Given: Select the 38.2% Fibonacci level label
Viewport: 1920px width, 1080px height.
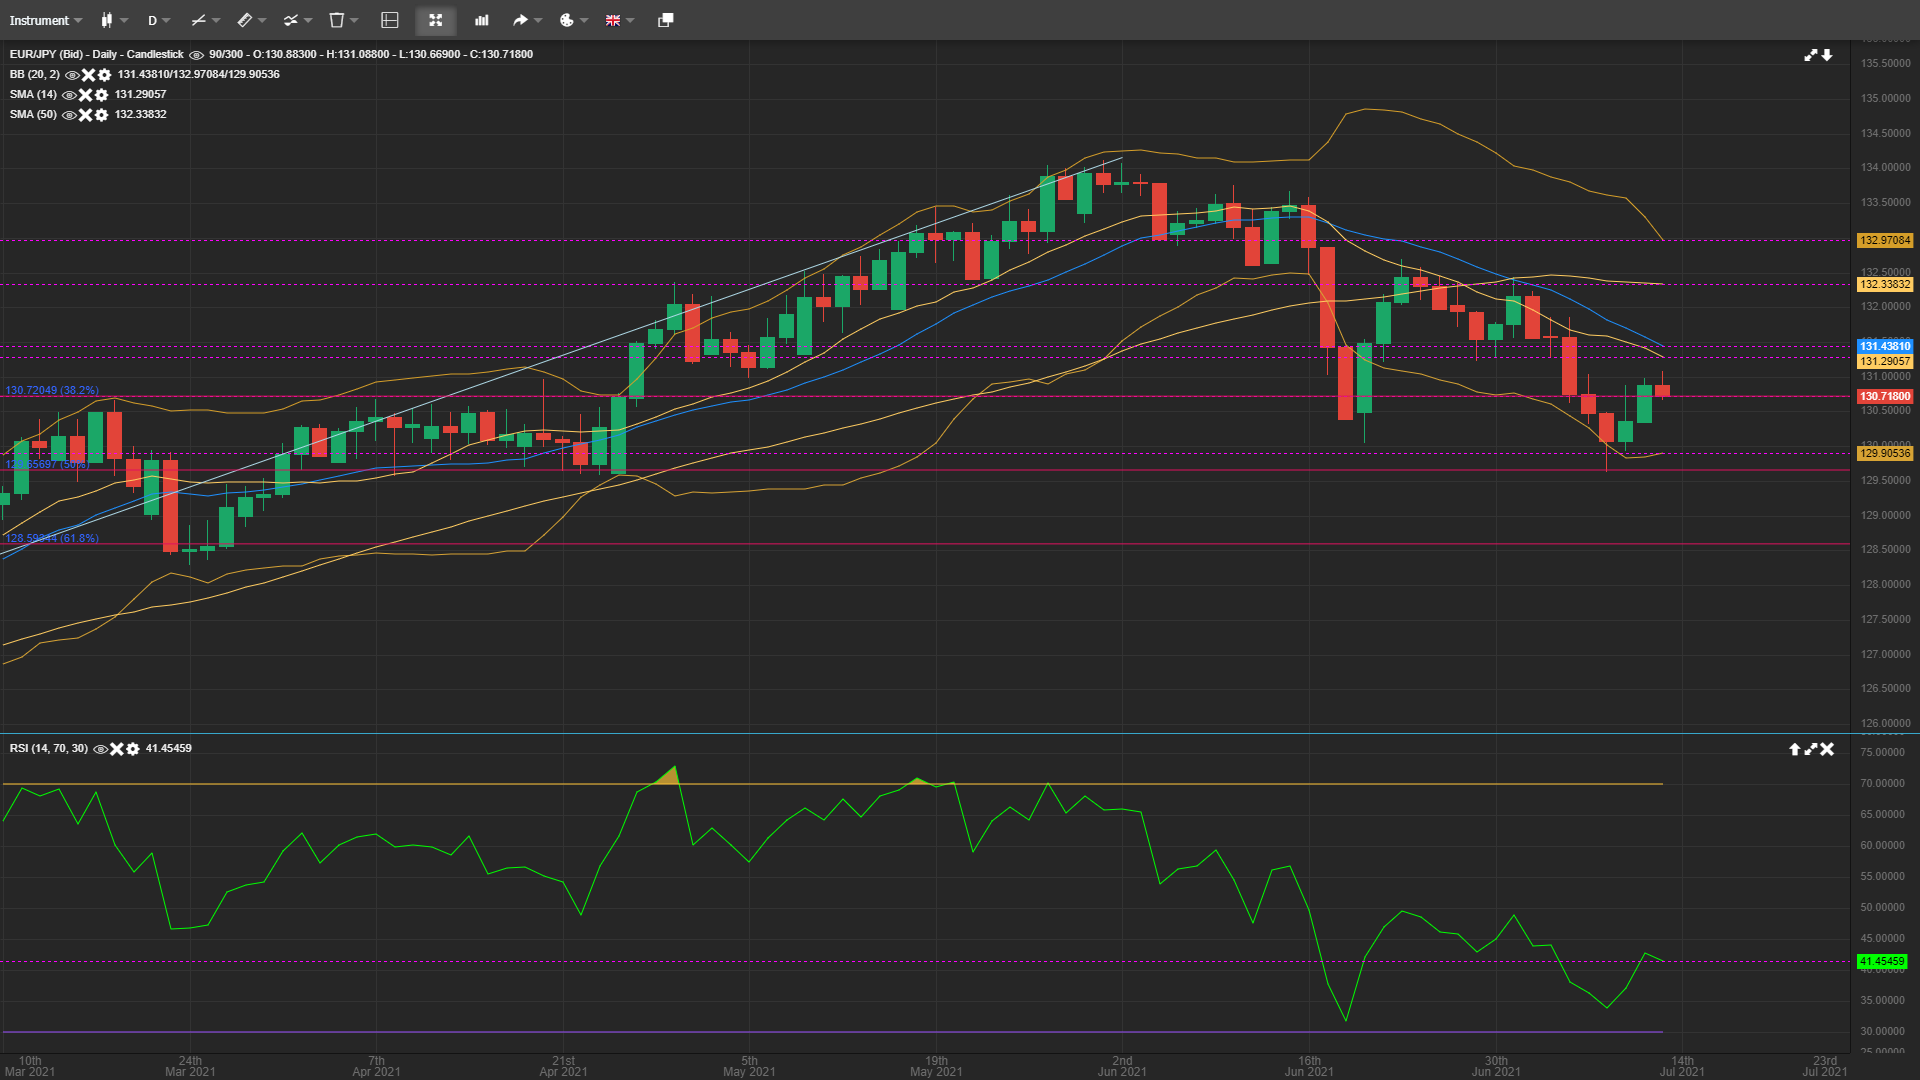Looking at the screenshot, I should click(52, 390).
